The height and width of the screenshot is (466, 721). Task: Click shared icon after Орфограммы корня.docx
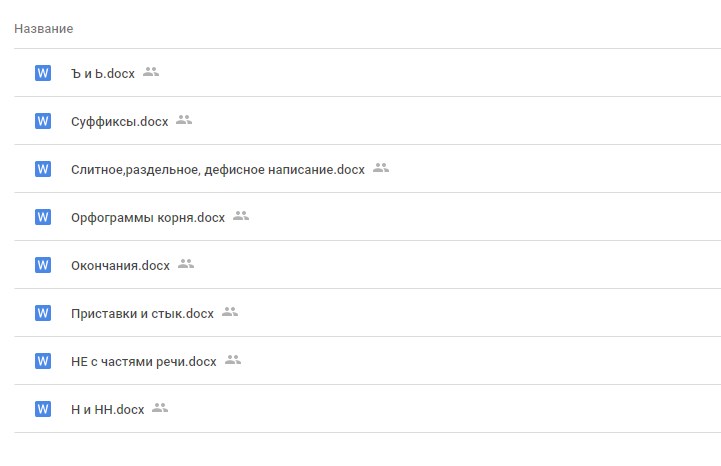tap(241, 215)
